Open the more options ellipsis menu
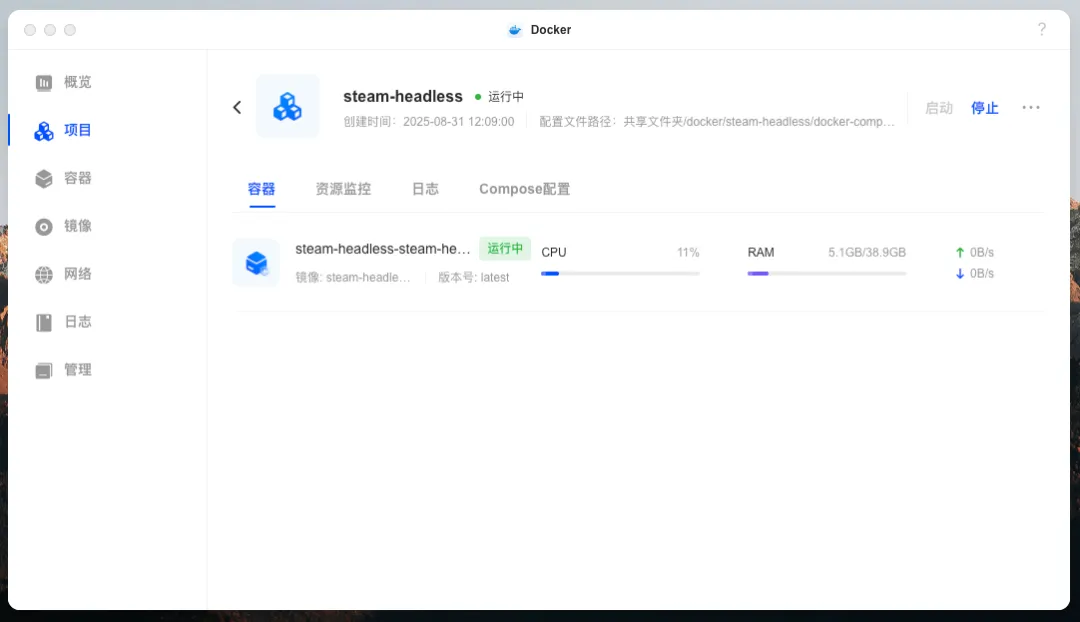The image size is (1080, 622). (1031, 107)
